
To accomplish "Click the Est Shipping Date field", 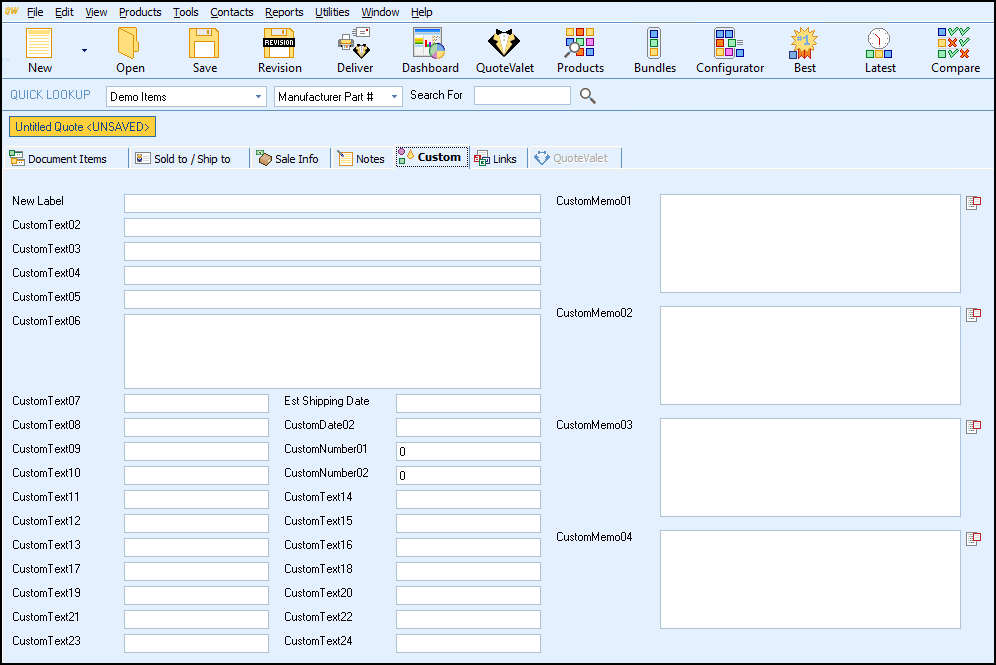I will [x=467, y=403].
